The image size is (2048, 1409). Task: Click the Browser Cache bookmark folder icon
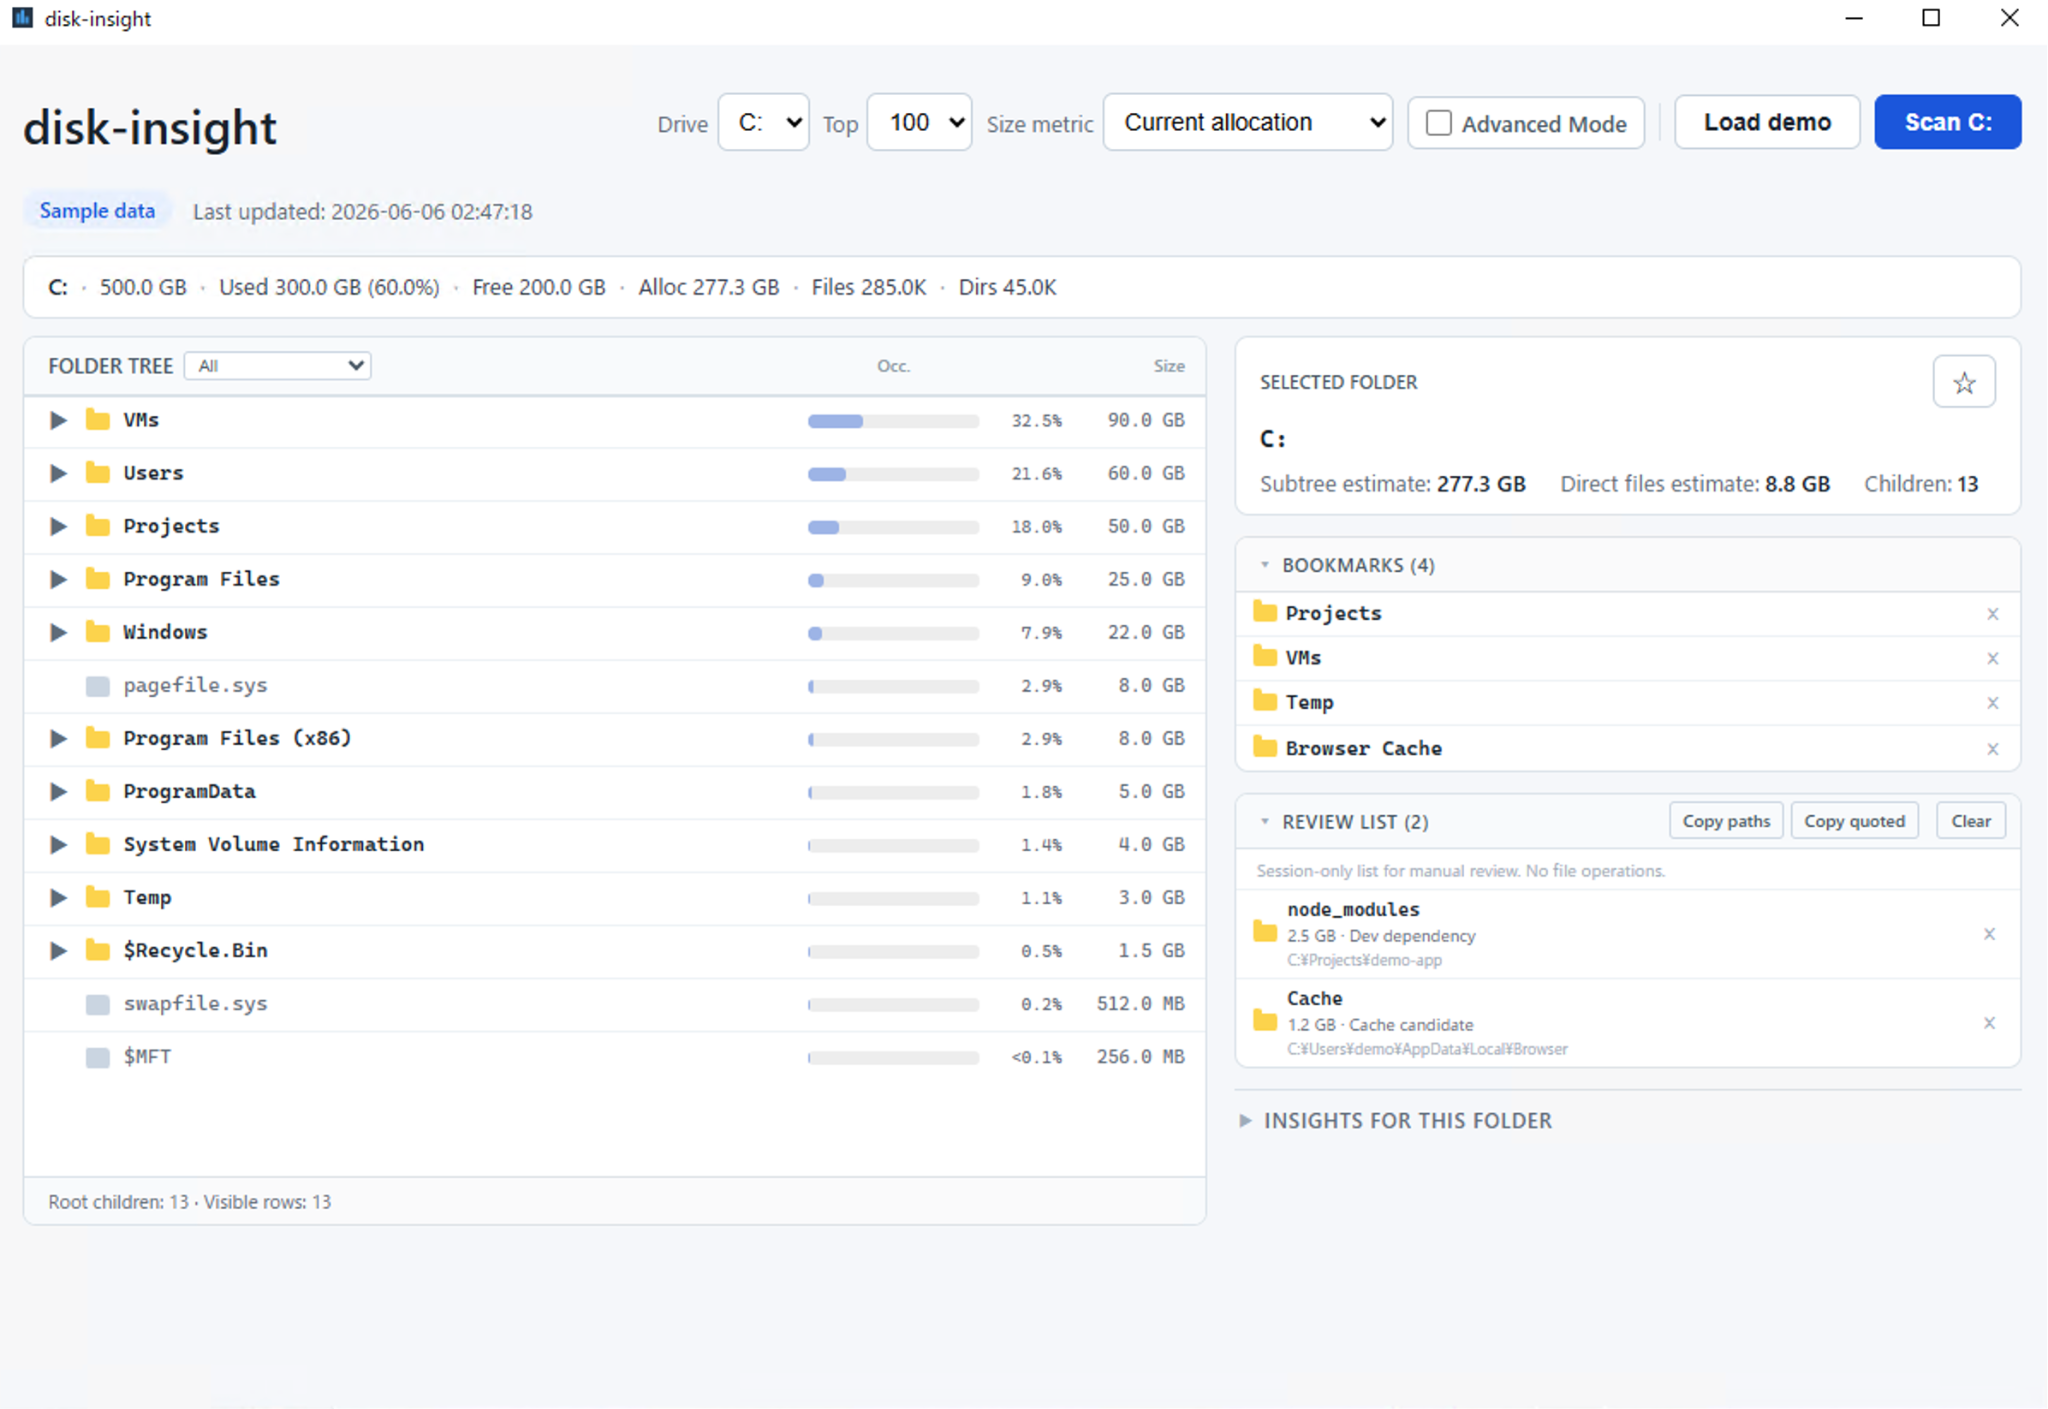pyautogui.click(x=1265, y=747)
